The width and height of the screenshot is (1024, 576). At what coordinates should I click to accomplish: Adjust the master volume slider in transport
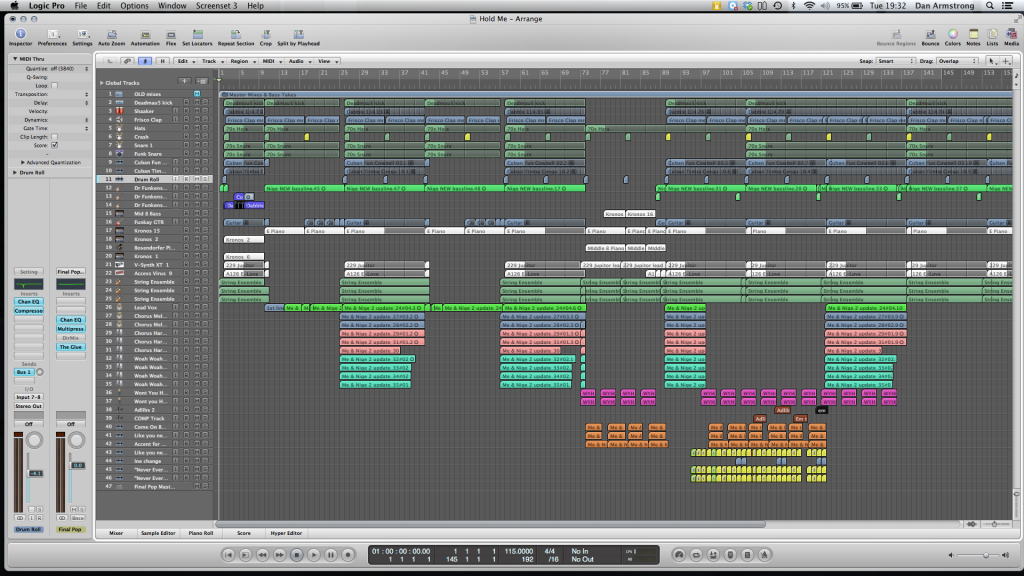[x=978, y=554]
